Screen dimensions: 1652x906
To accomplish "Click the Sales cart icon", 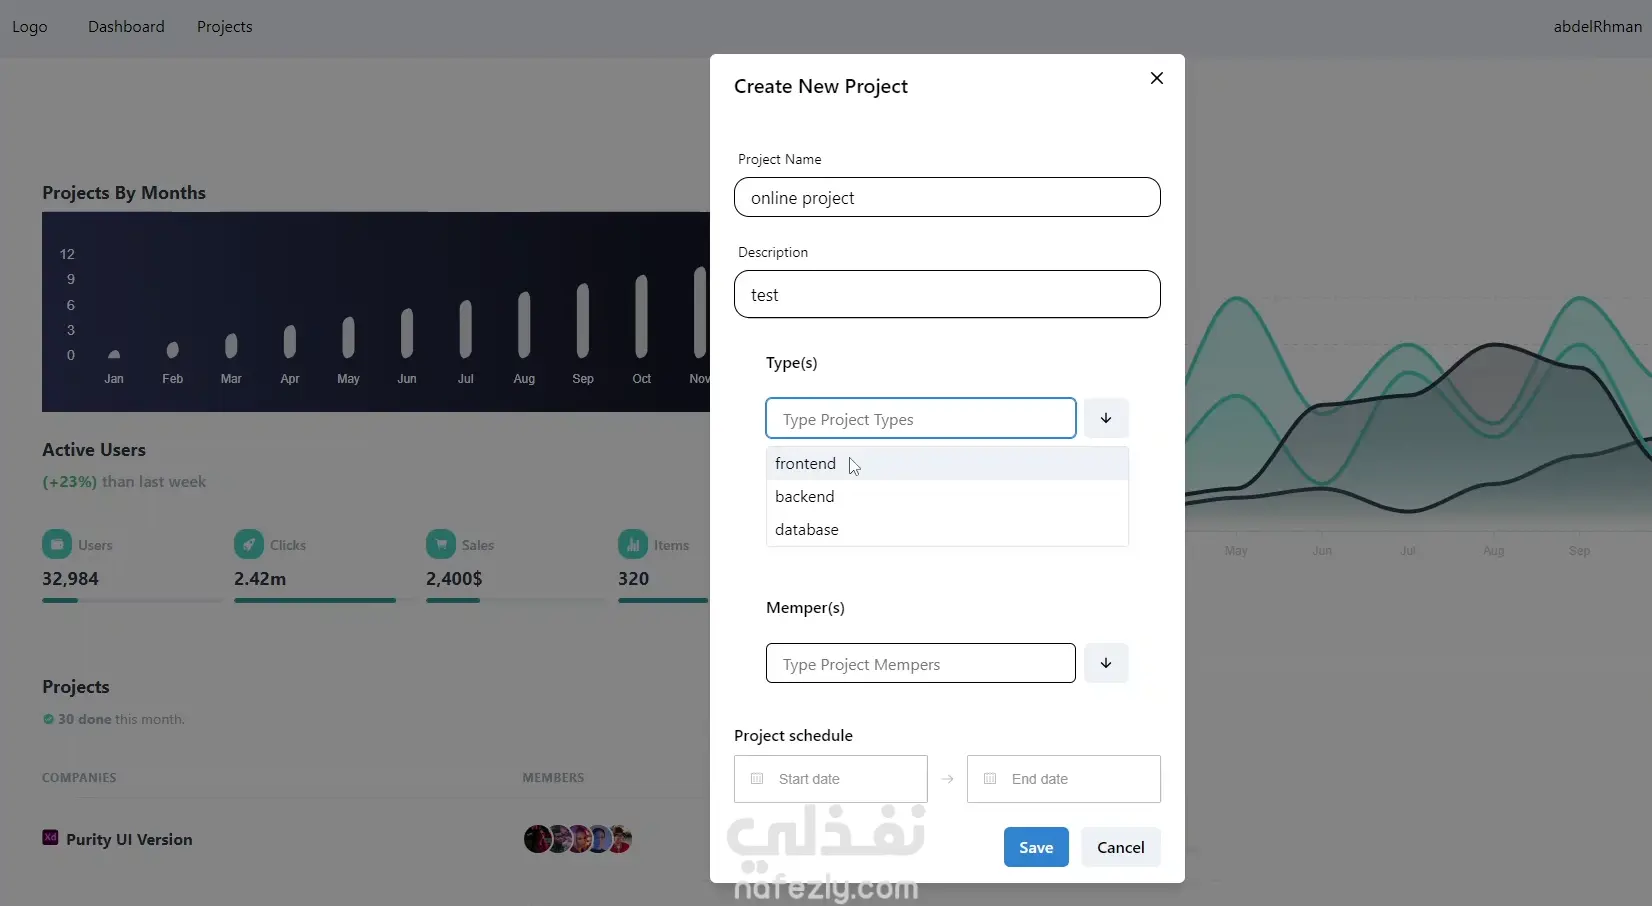I will 441,544.
